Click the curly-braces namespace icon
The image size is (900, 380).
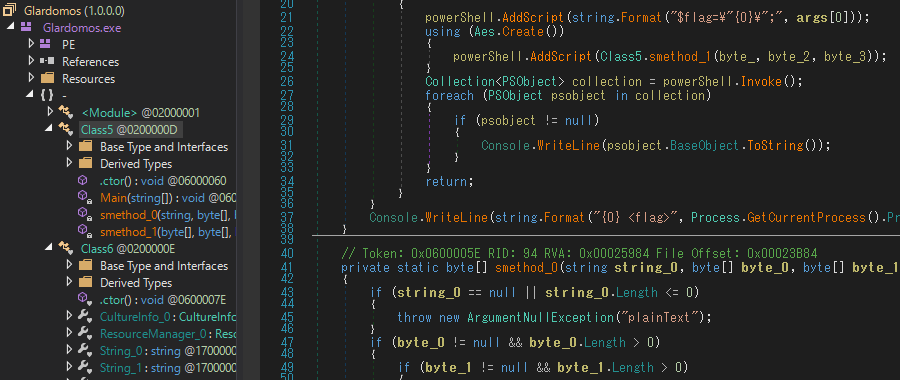click(48, 95)
